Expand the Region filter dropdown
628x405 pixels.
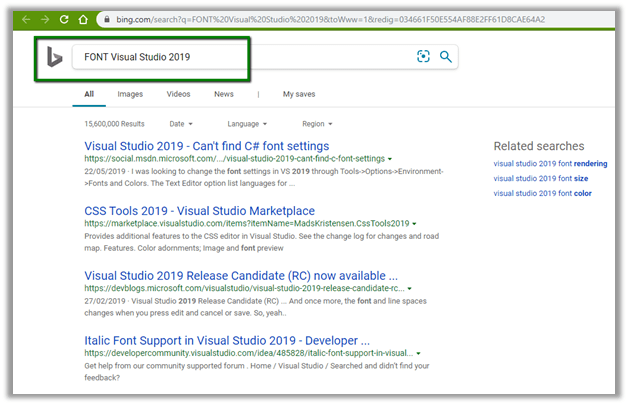pyautogui.click(x=317, y=124)
